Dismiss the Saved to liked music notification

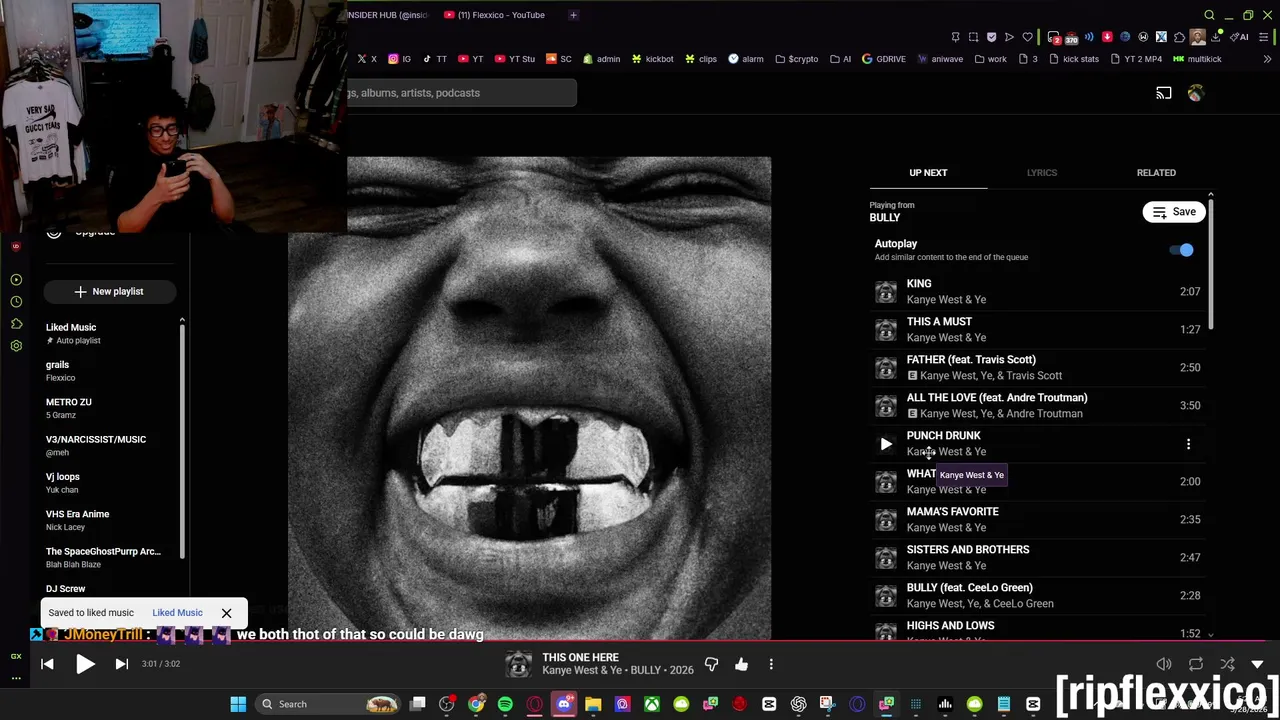point(226,613)
